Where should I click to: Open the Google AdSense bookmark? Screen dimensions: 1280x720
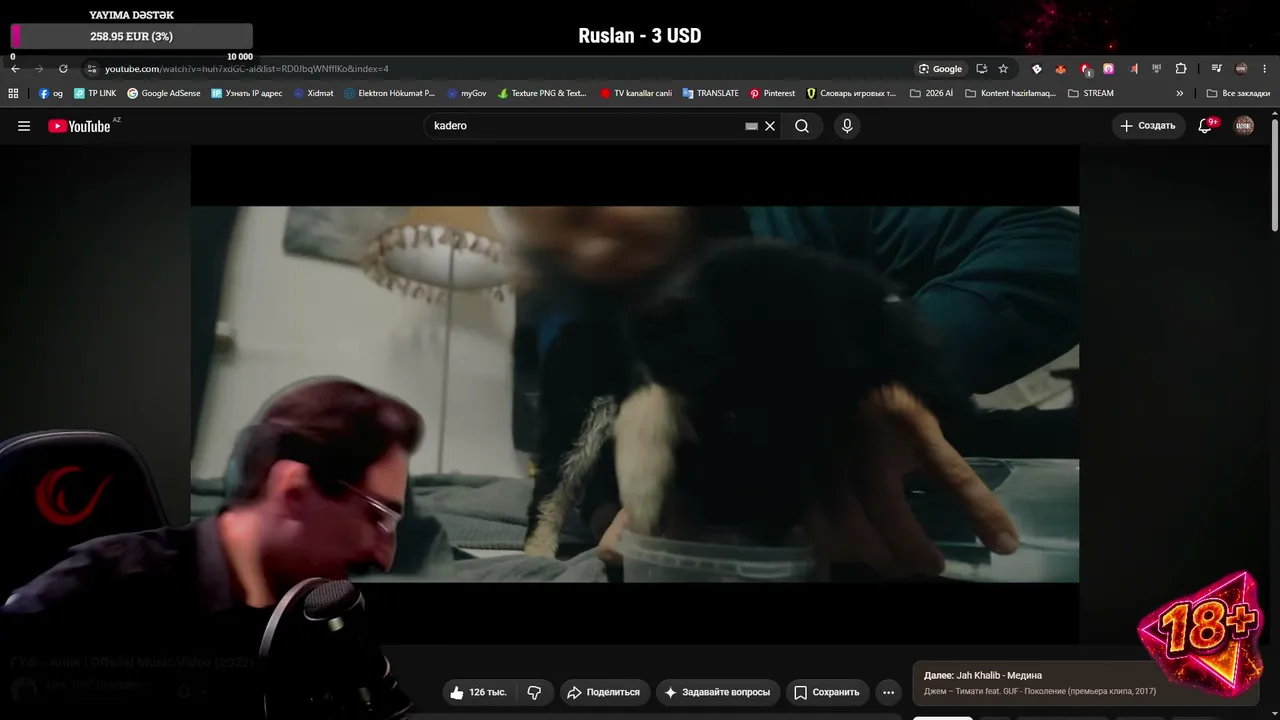coord(163,93)
